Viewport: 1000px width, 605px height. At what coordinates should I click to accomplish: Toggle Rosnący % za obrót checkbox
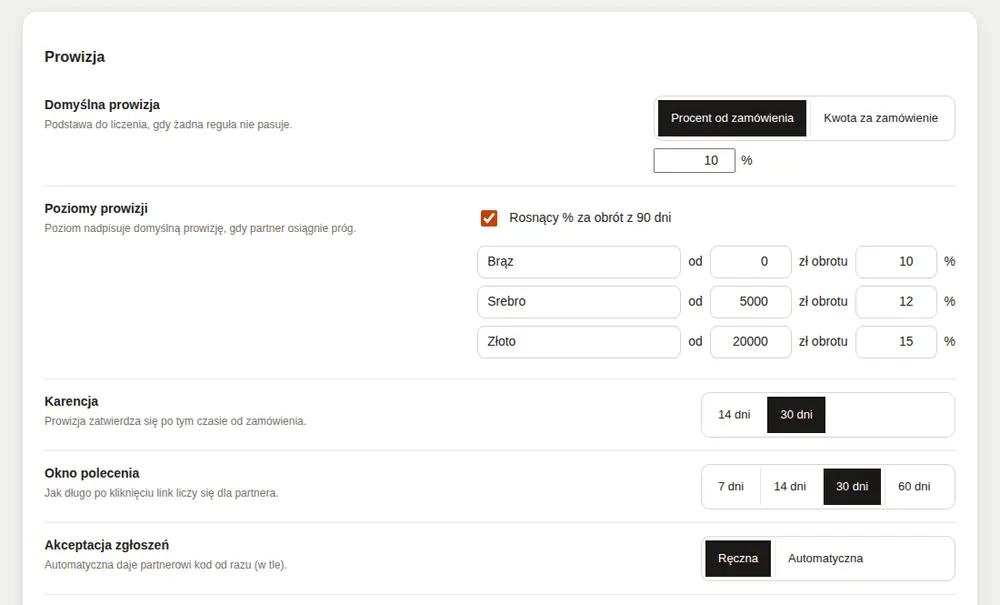[x=489, y=218]
